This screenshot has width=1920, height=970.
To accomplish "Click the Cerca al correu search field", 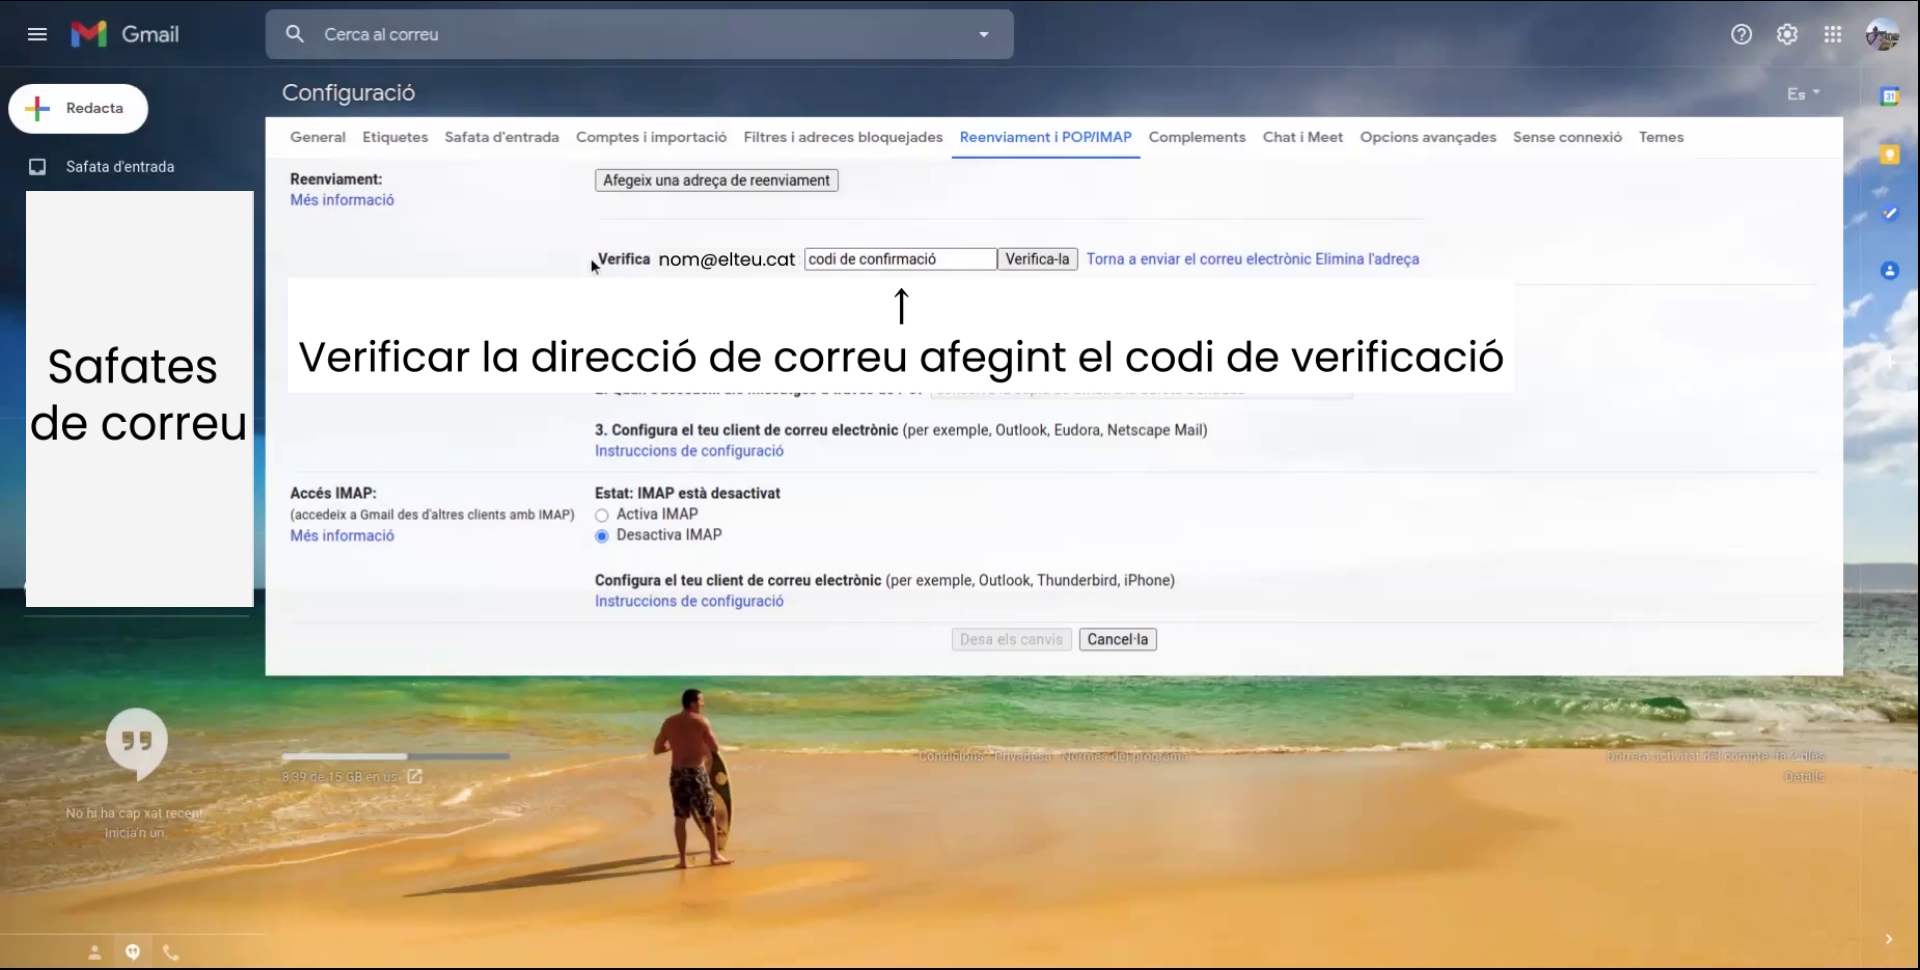I will pyautogui.click(x=640, y=34).
